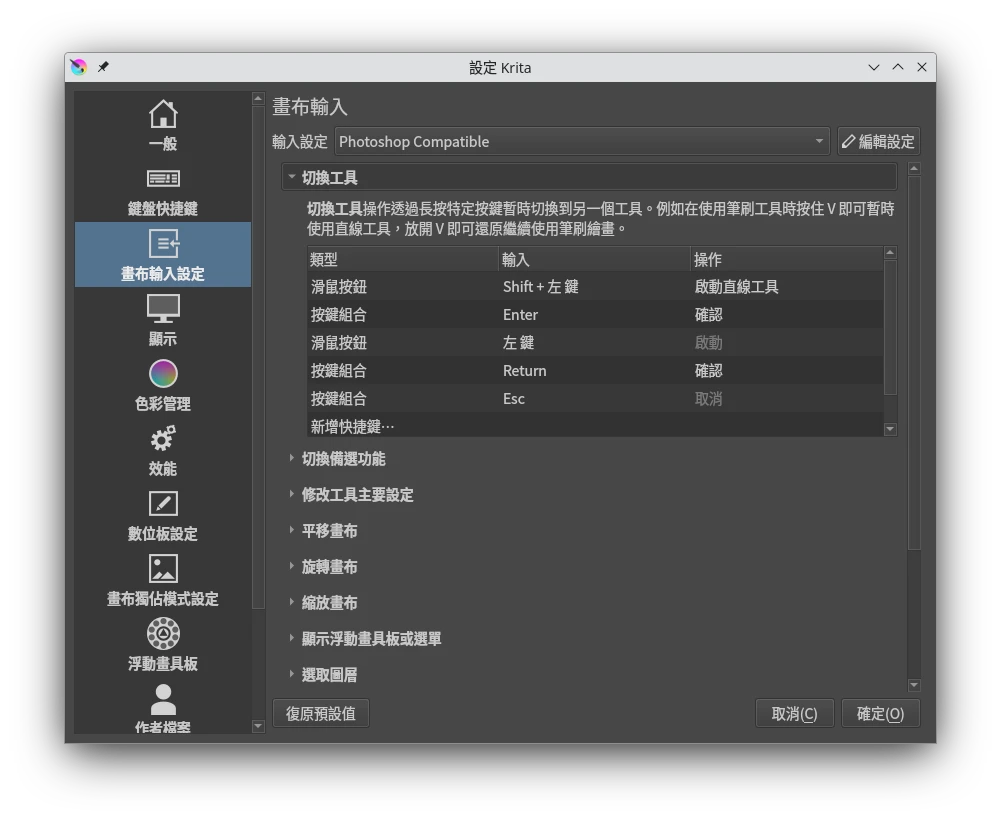Viewport: 1001px width, 820px height.
Task: Collapse the 切換工具 section
Action: pos(292,178)
